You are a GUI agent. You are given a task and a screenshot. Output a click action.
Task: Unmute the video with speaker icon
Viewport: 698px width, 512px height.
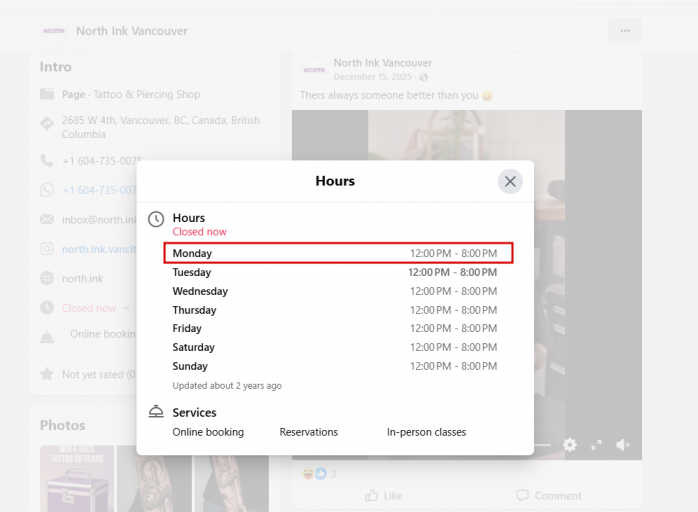click(623, 444)
